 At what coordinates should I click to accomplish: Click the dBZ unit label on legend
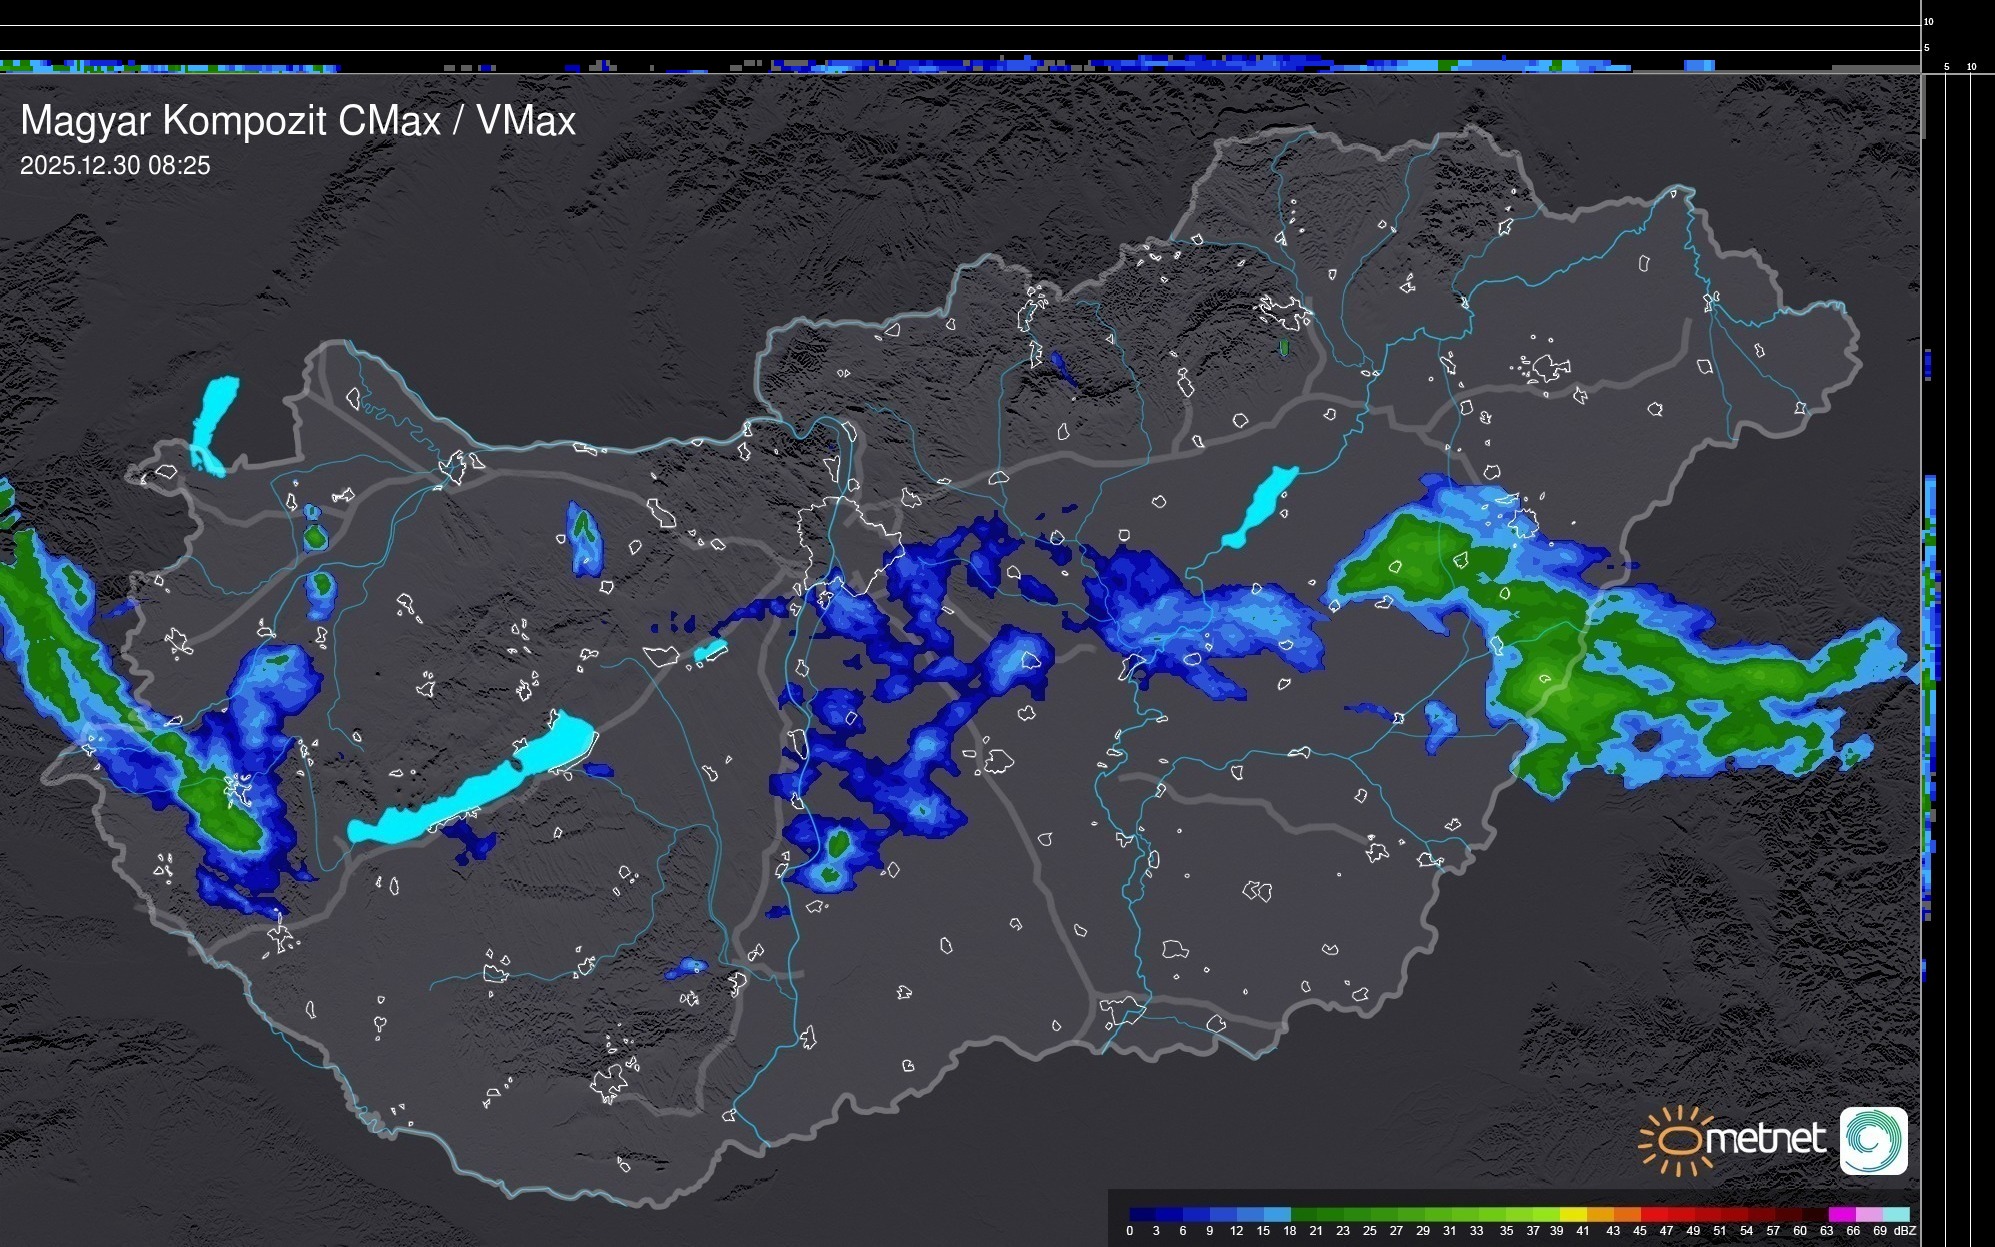tap(1904, 1231)
